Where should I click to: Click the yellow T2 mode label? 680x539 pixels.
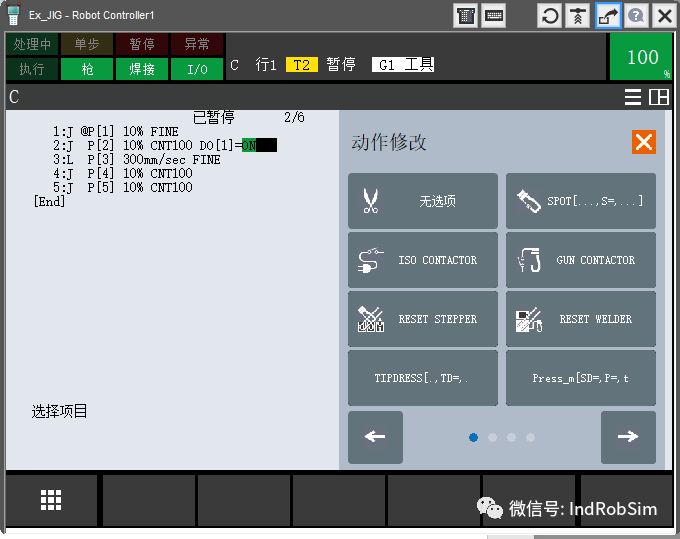(302, 65)
